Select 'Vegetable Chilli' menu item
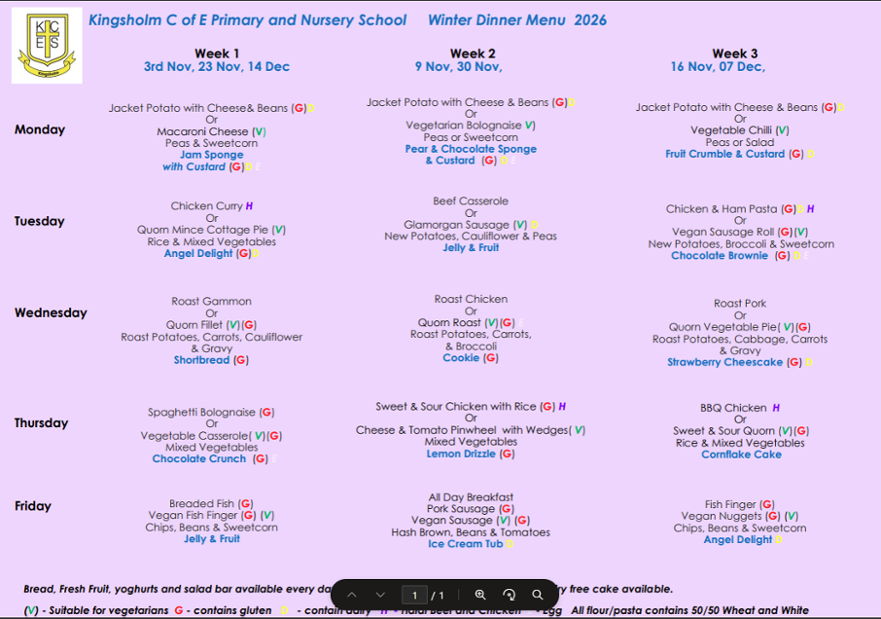The image size is (881, 619). click(731, 130)
